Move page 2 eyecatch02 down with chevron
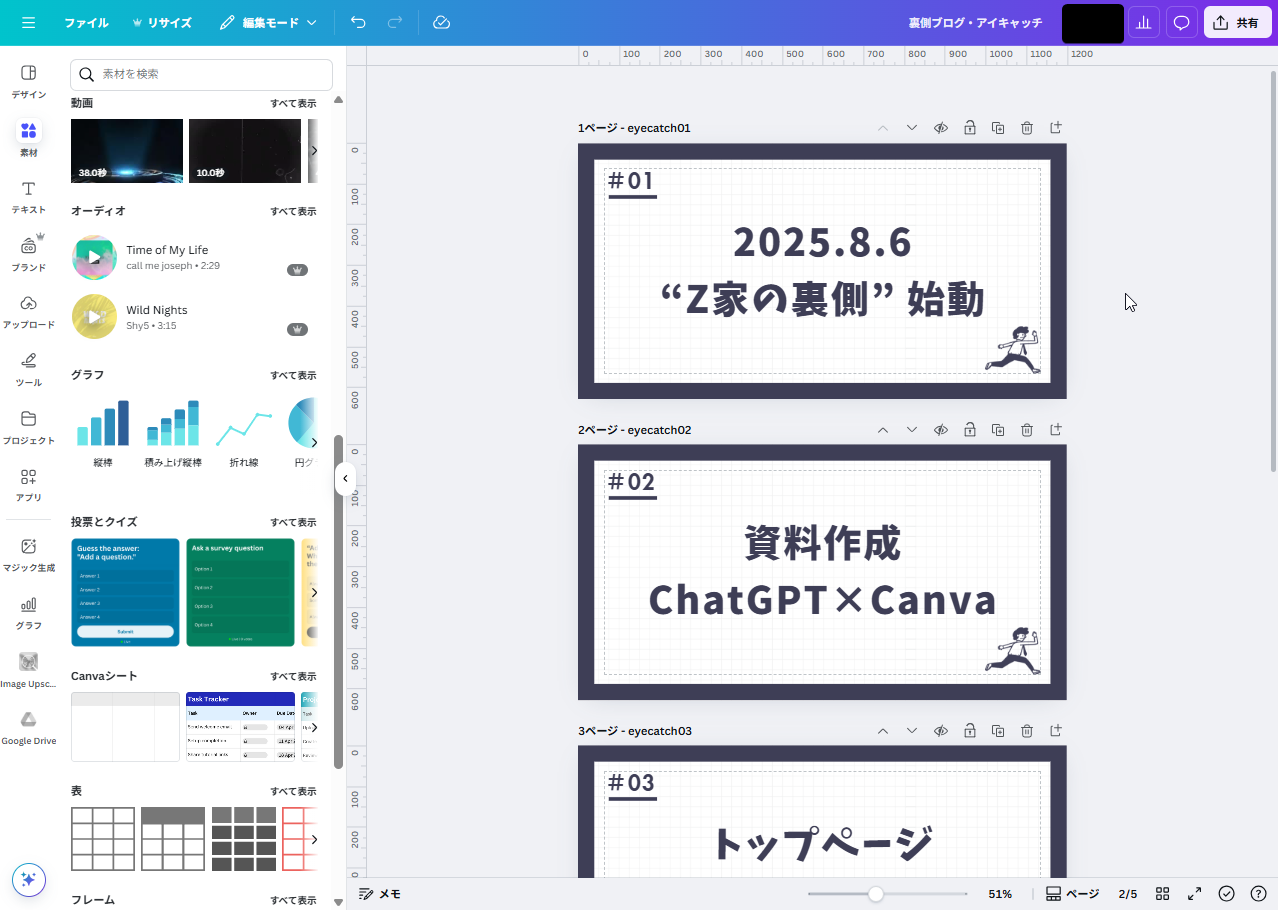Image resolution: width=1278 pixels, height=910 pixels. click(911, 430)
